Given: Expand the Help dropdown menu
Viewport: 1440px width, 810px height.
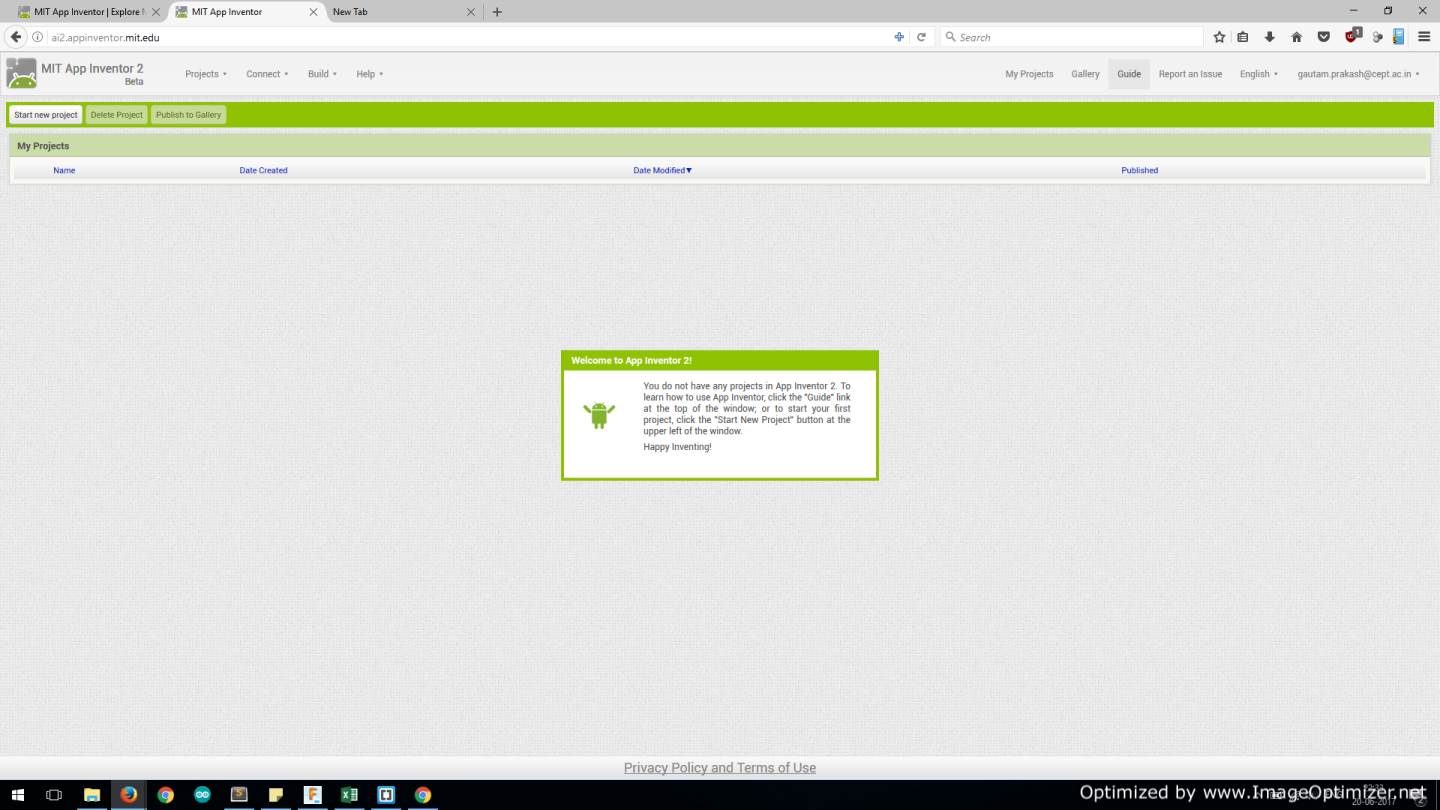Looking at the screenshot, I should [x=369, y=74].
